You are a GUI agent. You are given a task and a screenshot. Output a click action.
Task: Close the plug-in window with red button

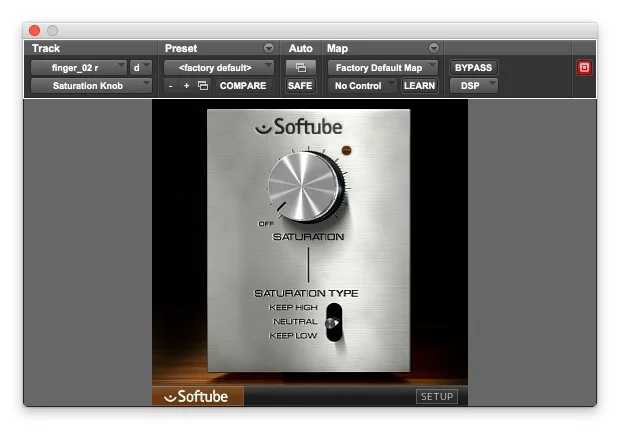point(35,30)
